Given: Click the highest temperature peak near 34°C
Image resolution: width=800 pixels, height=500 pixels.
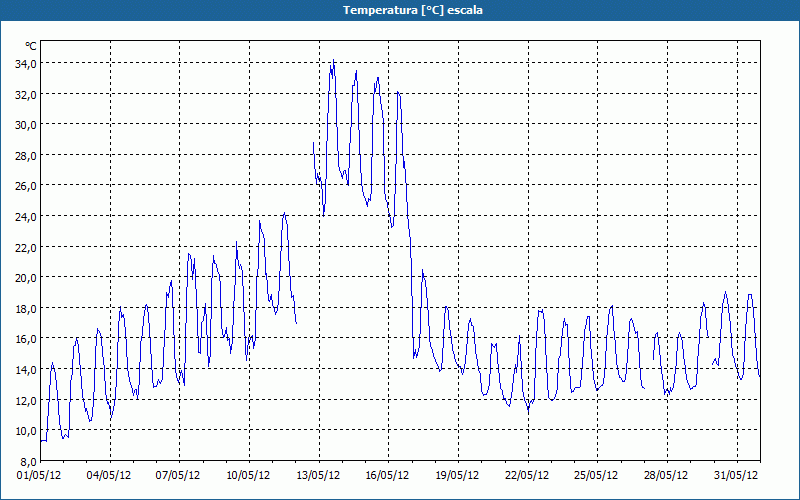Looking at the screenshot, I should coord(333,61).
